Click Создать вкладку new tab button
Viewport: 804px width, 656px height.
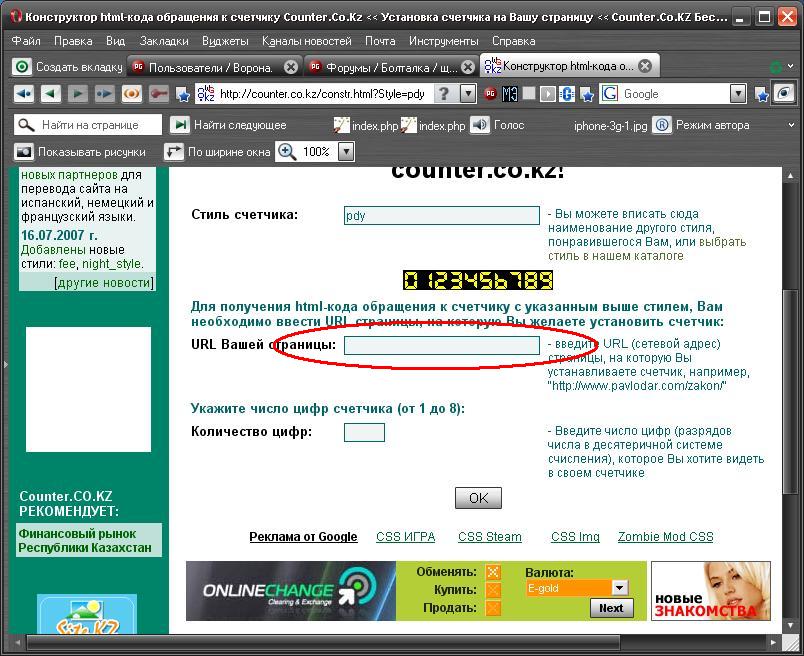(x=68, y=67)
